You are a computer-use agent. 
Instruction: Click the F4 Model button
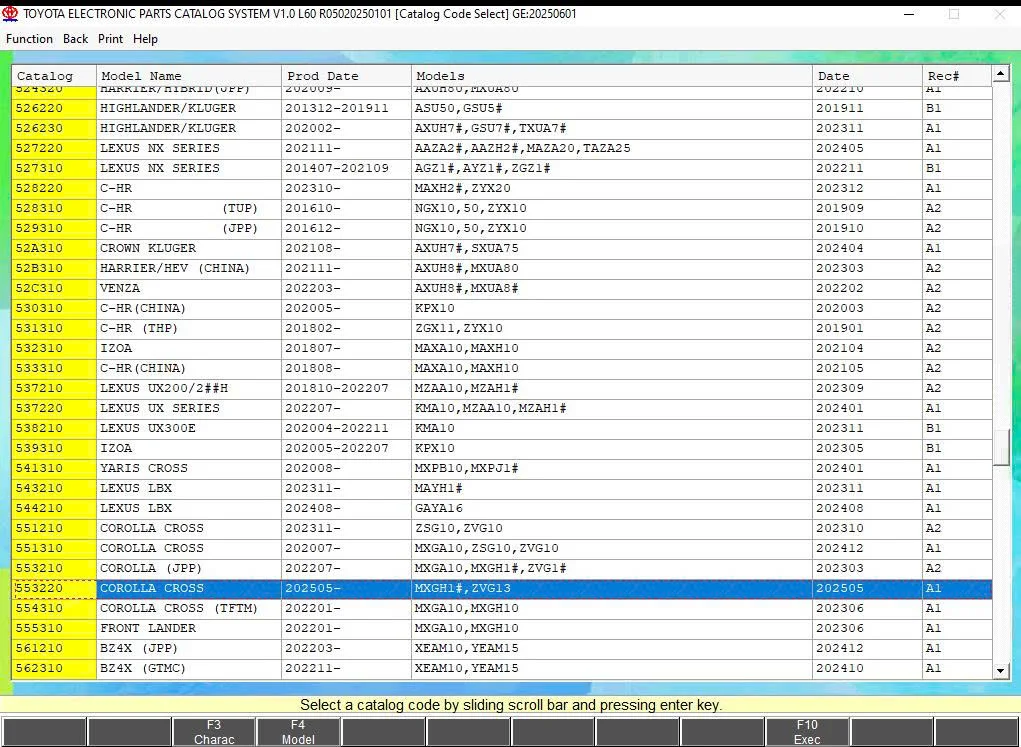point(298,732)
